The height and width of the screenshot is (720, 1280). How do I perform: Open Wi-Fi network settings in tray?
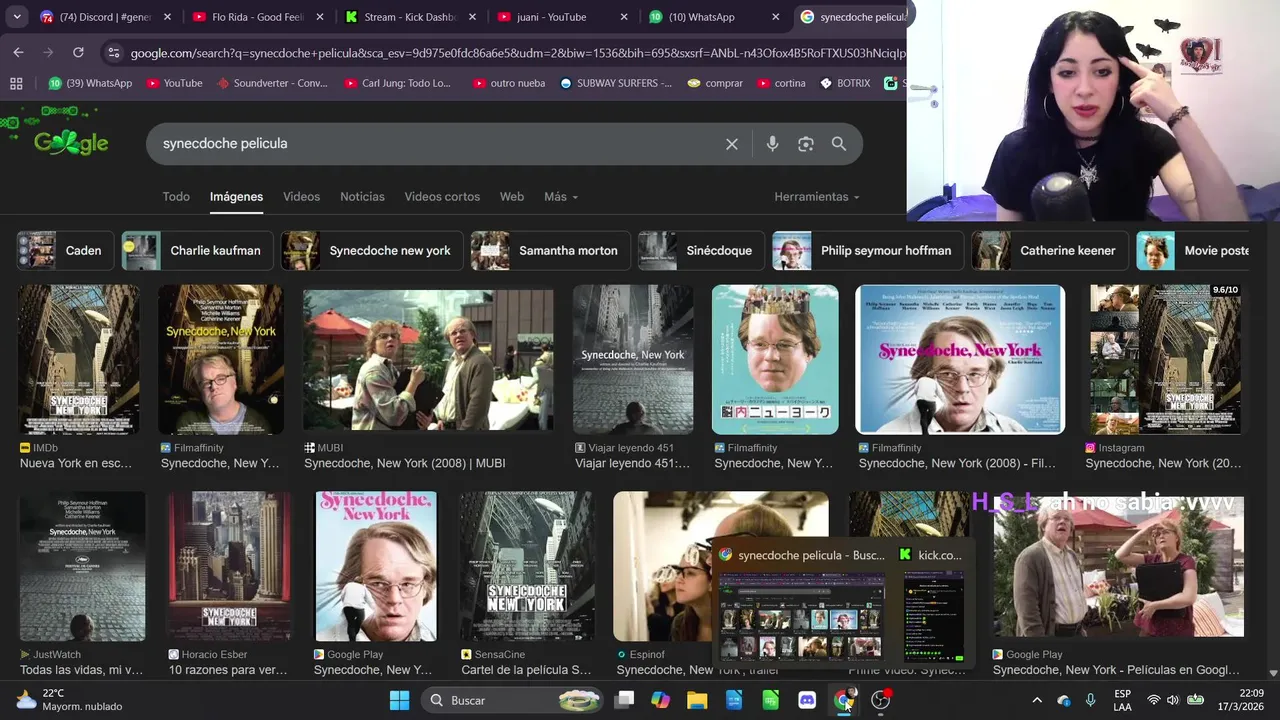[x=1153, y=700]
